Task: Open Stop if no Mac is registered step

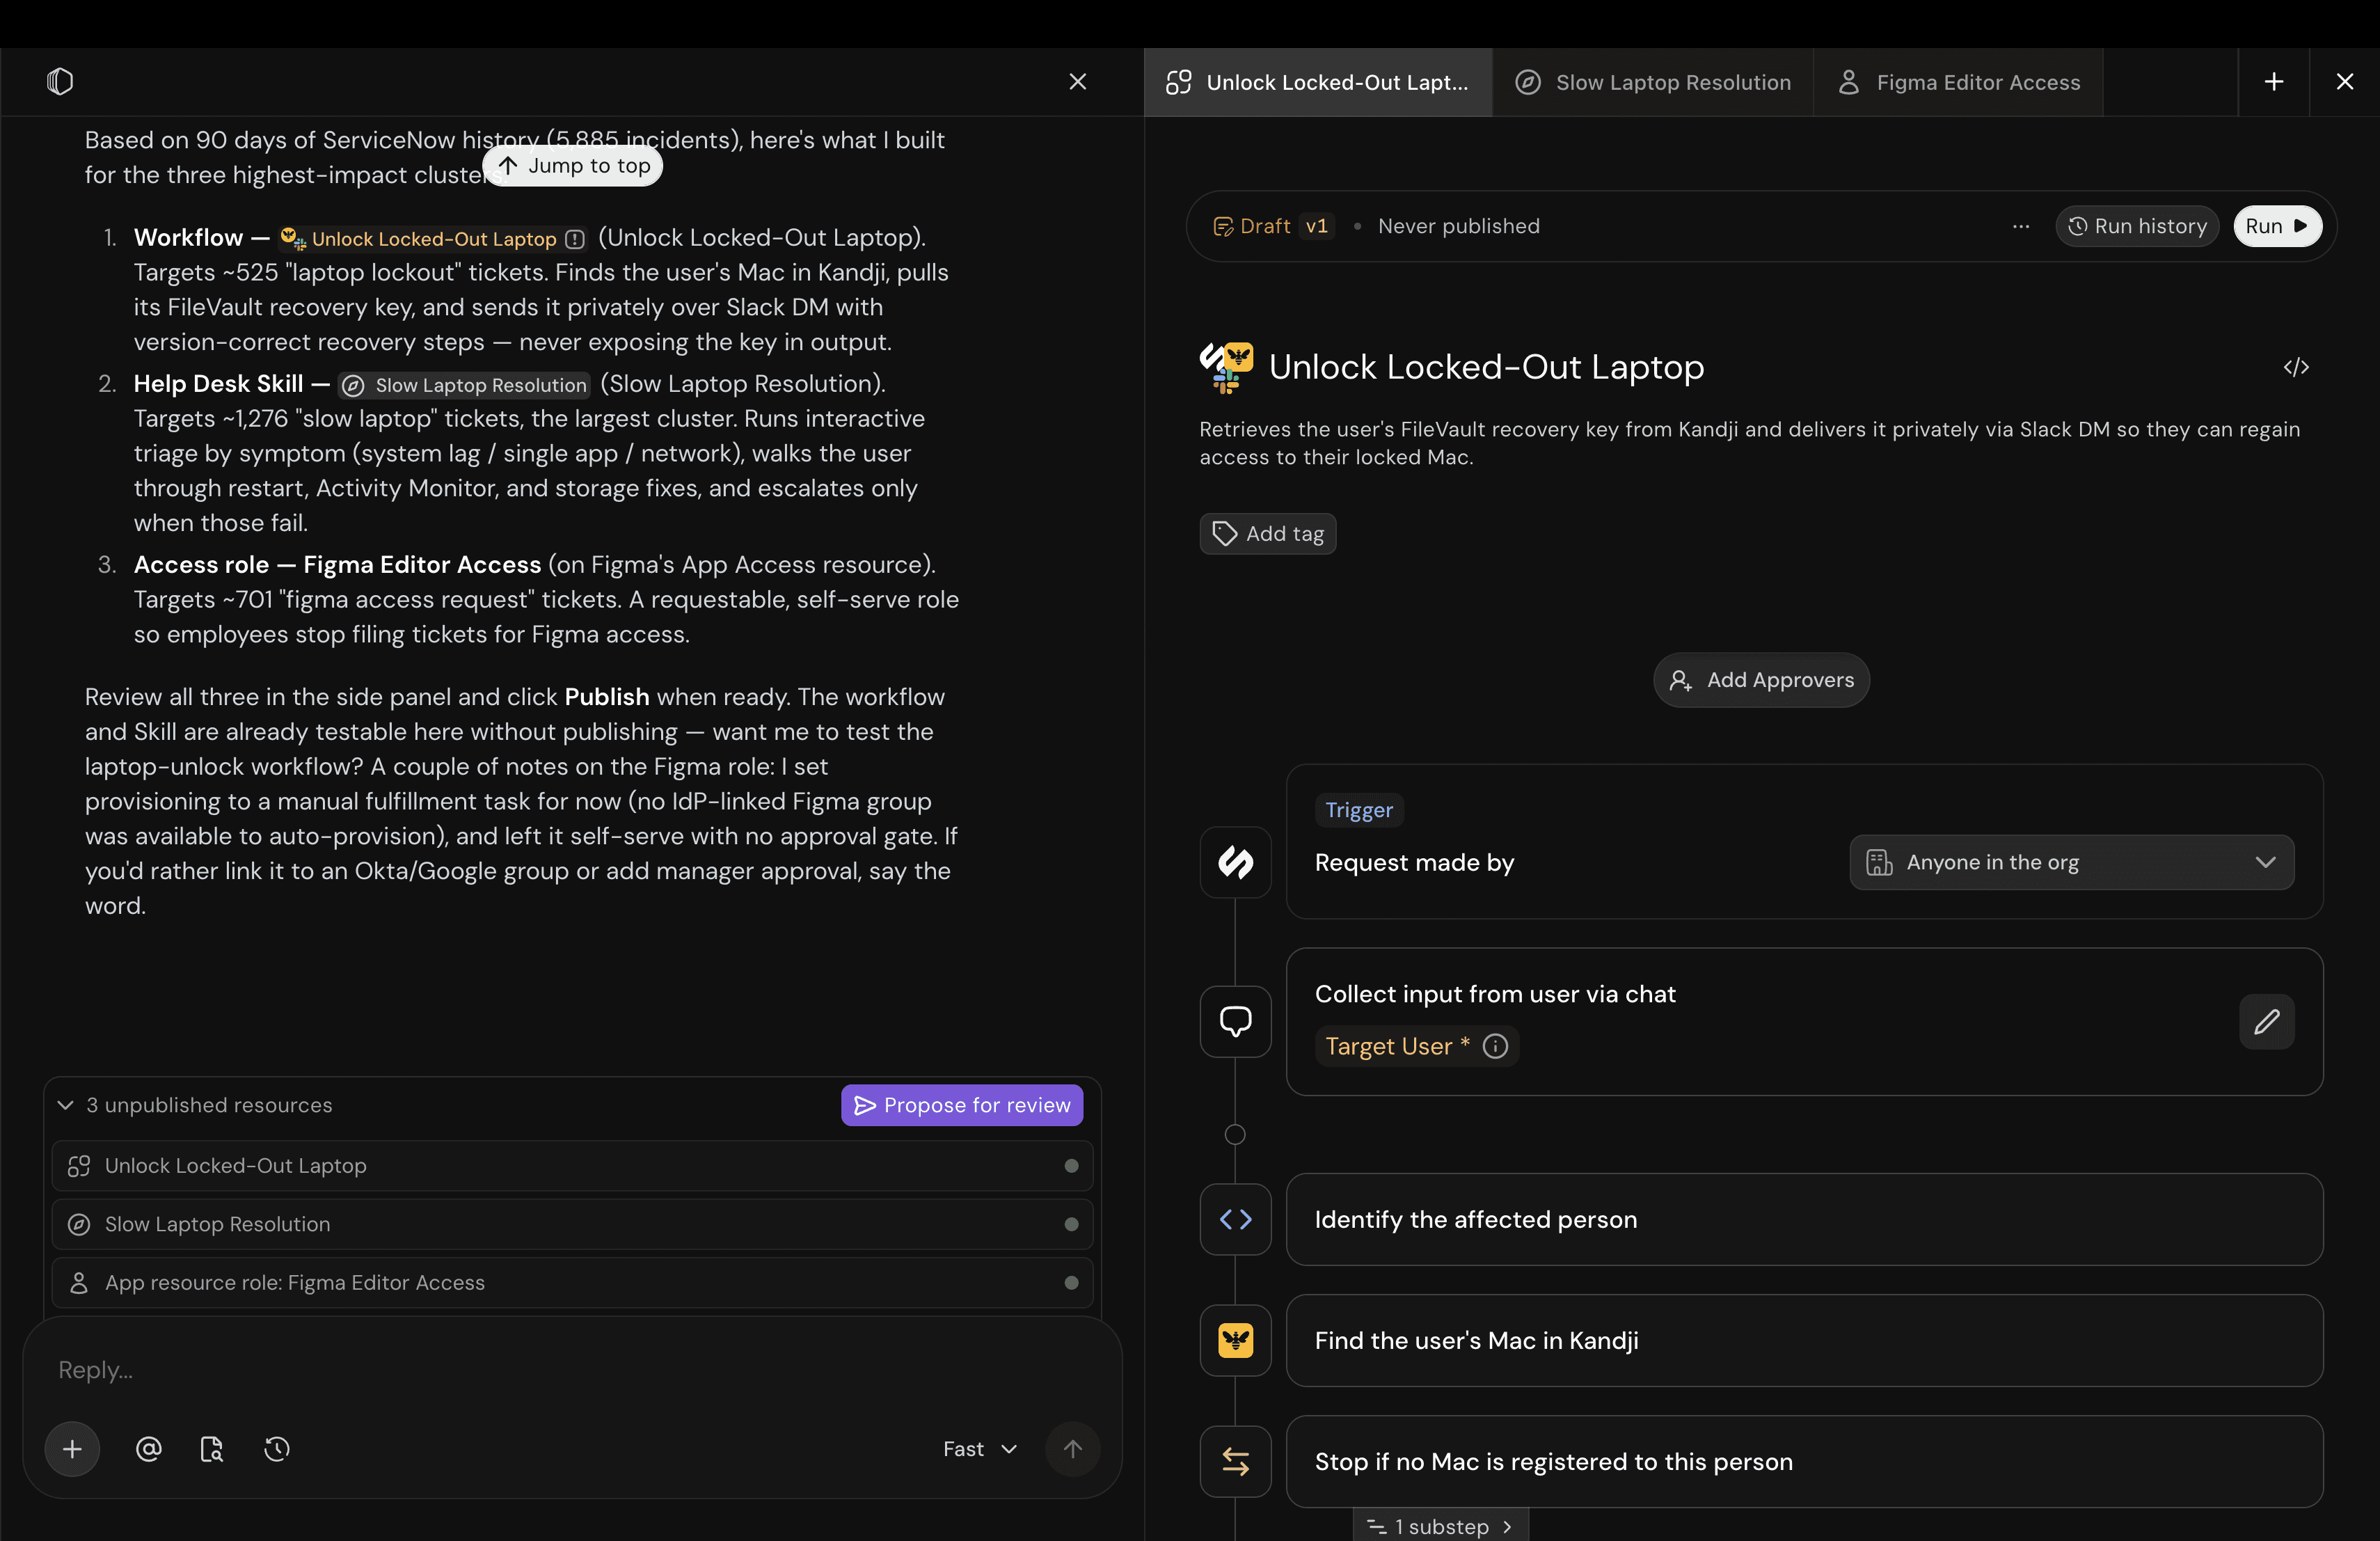Action: (x=1804, y=1461)
